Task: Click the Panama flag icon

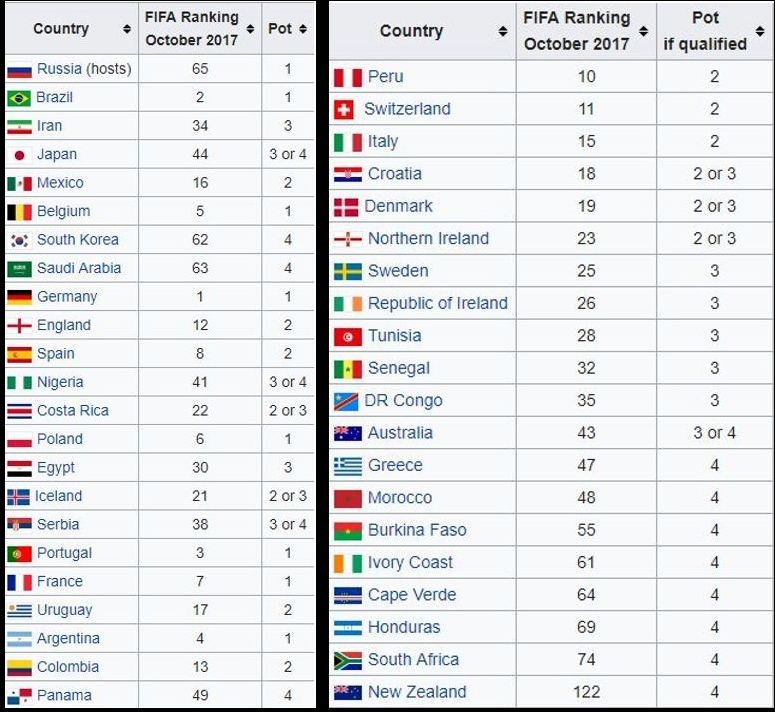Action: 19,696
